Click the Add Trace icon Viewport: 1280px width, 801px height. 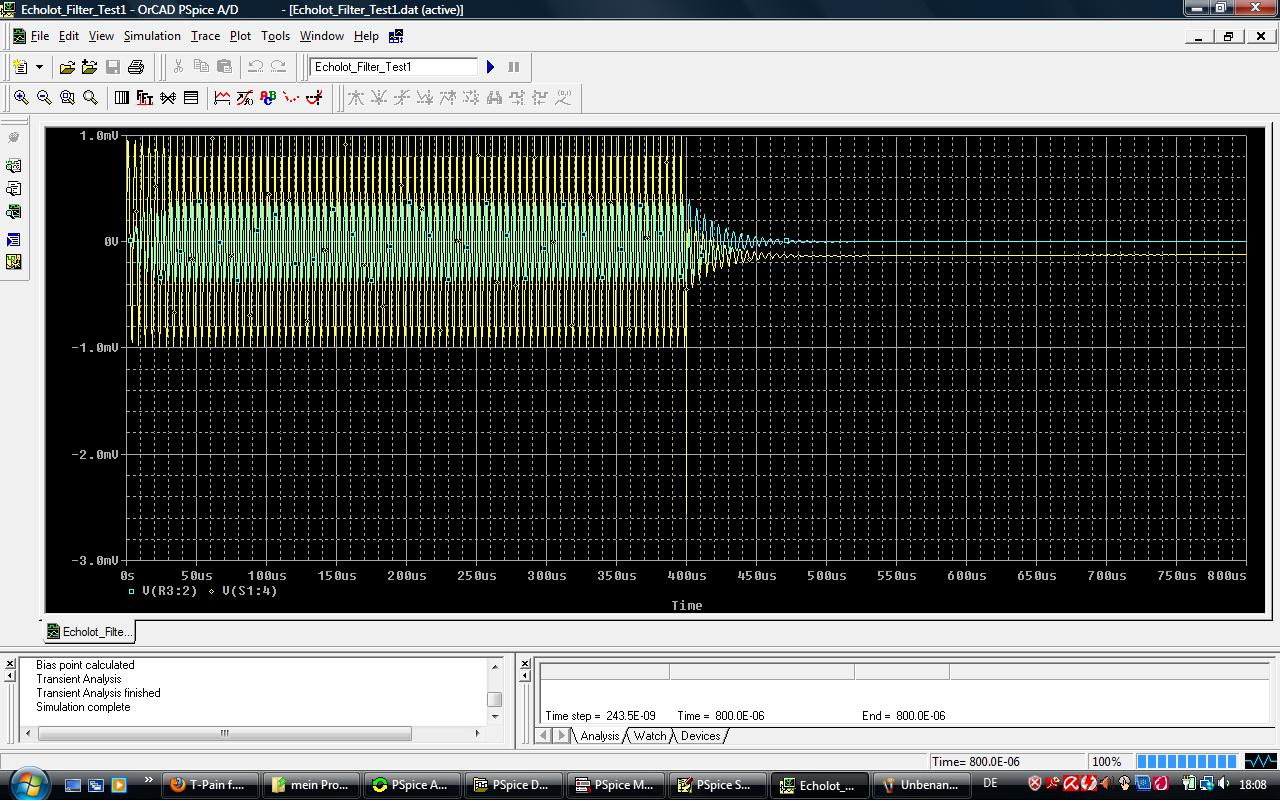(x=222, y=98)
